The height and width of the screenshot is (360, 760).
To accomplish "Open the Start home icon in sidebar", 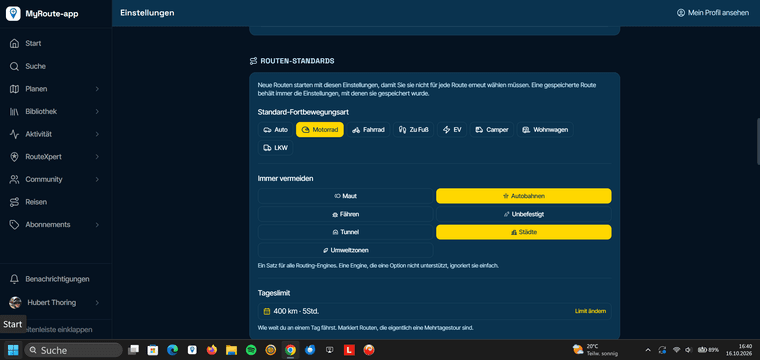I will 15,44.
